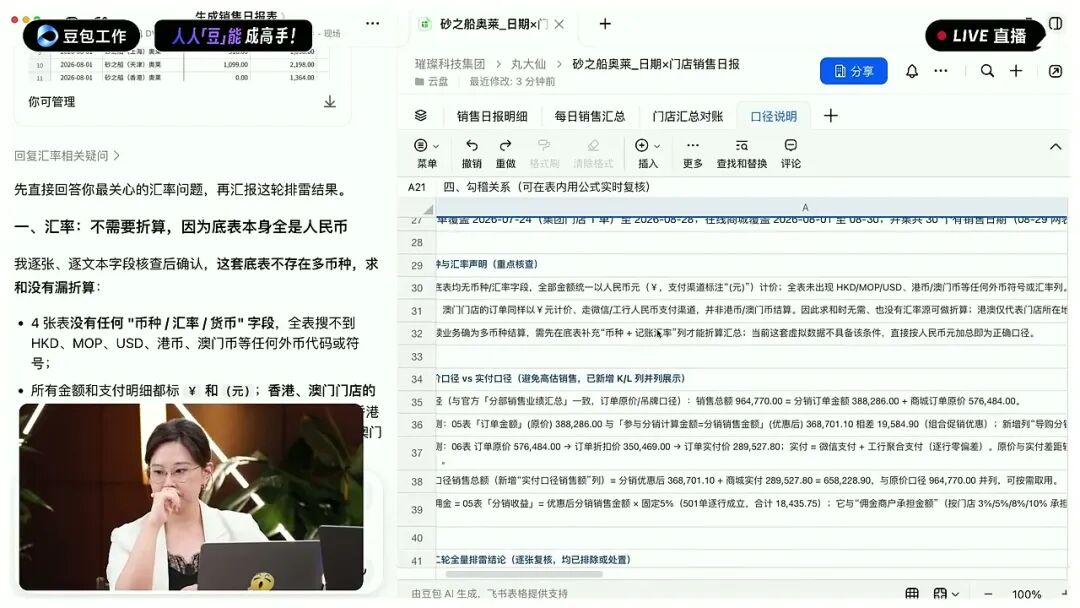Click the 豆包工作 logo button
The width and height of the screenshot is (1080, 608).
coord(81,36)
